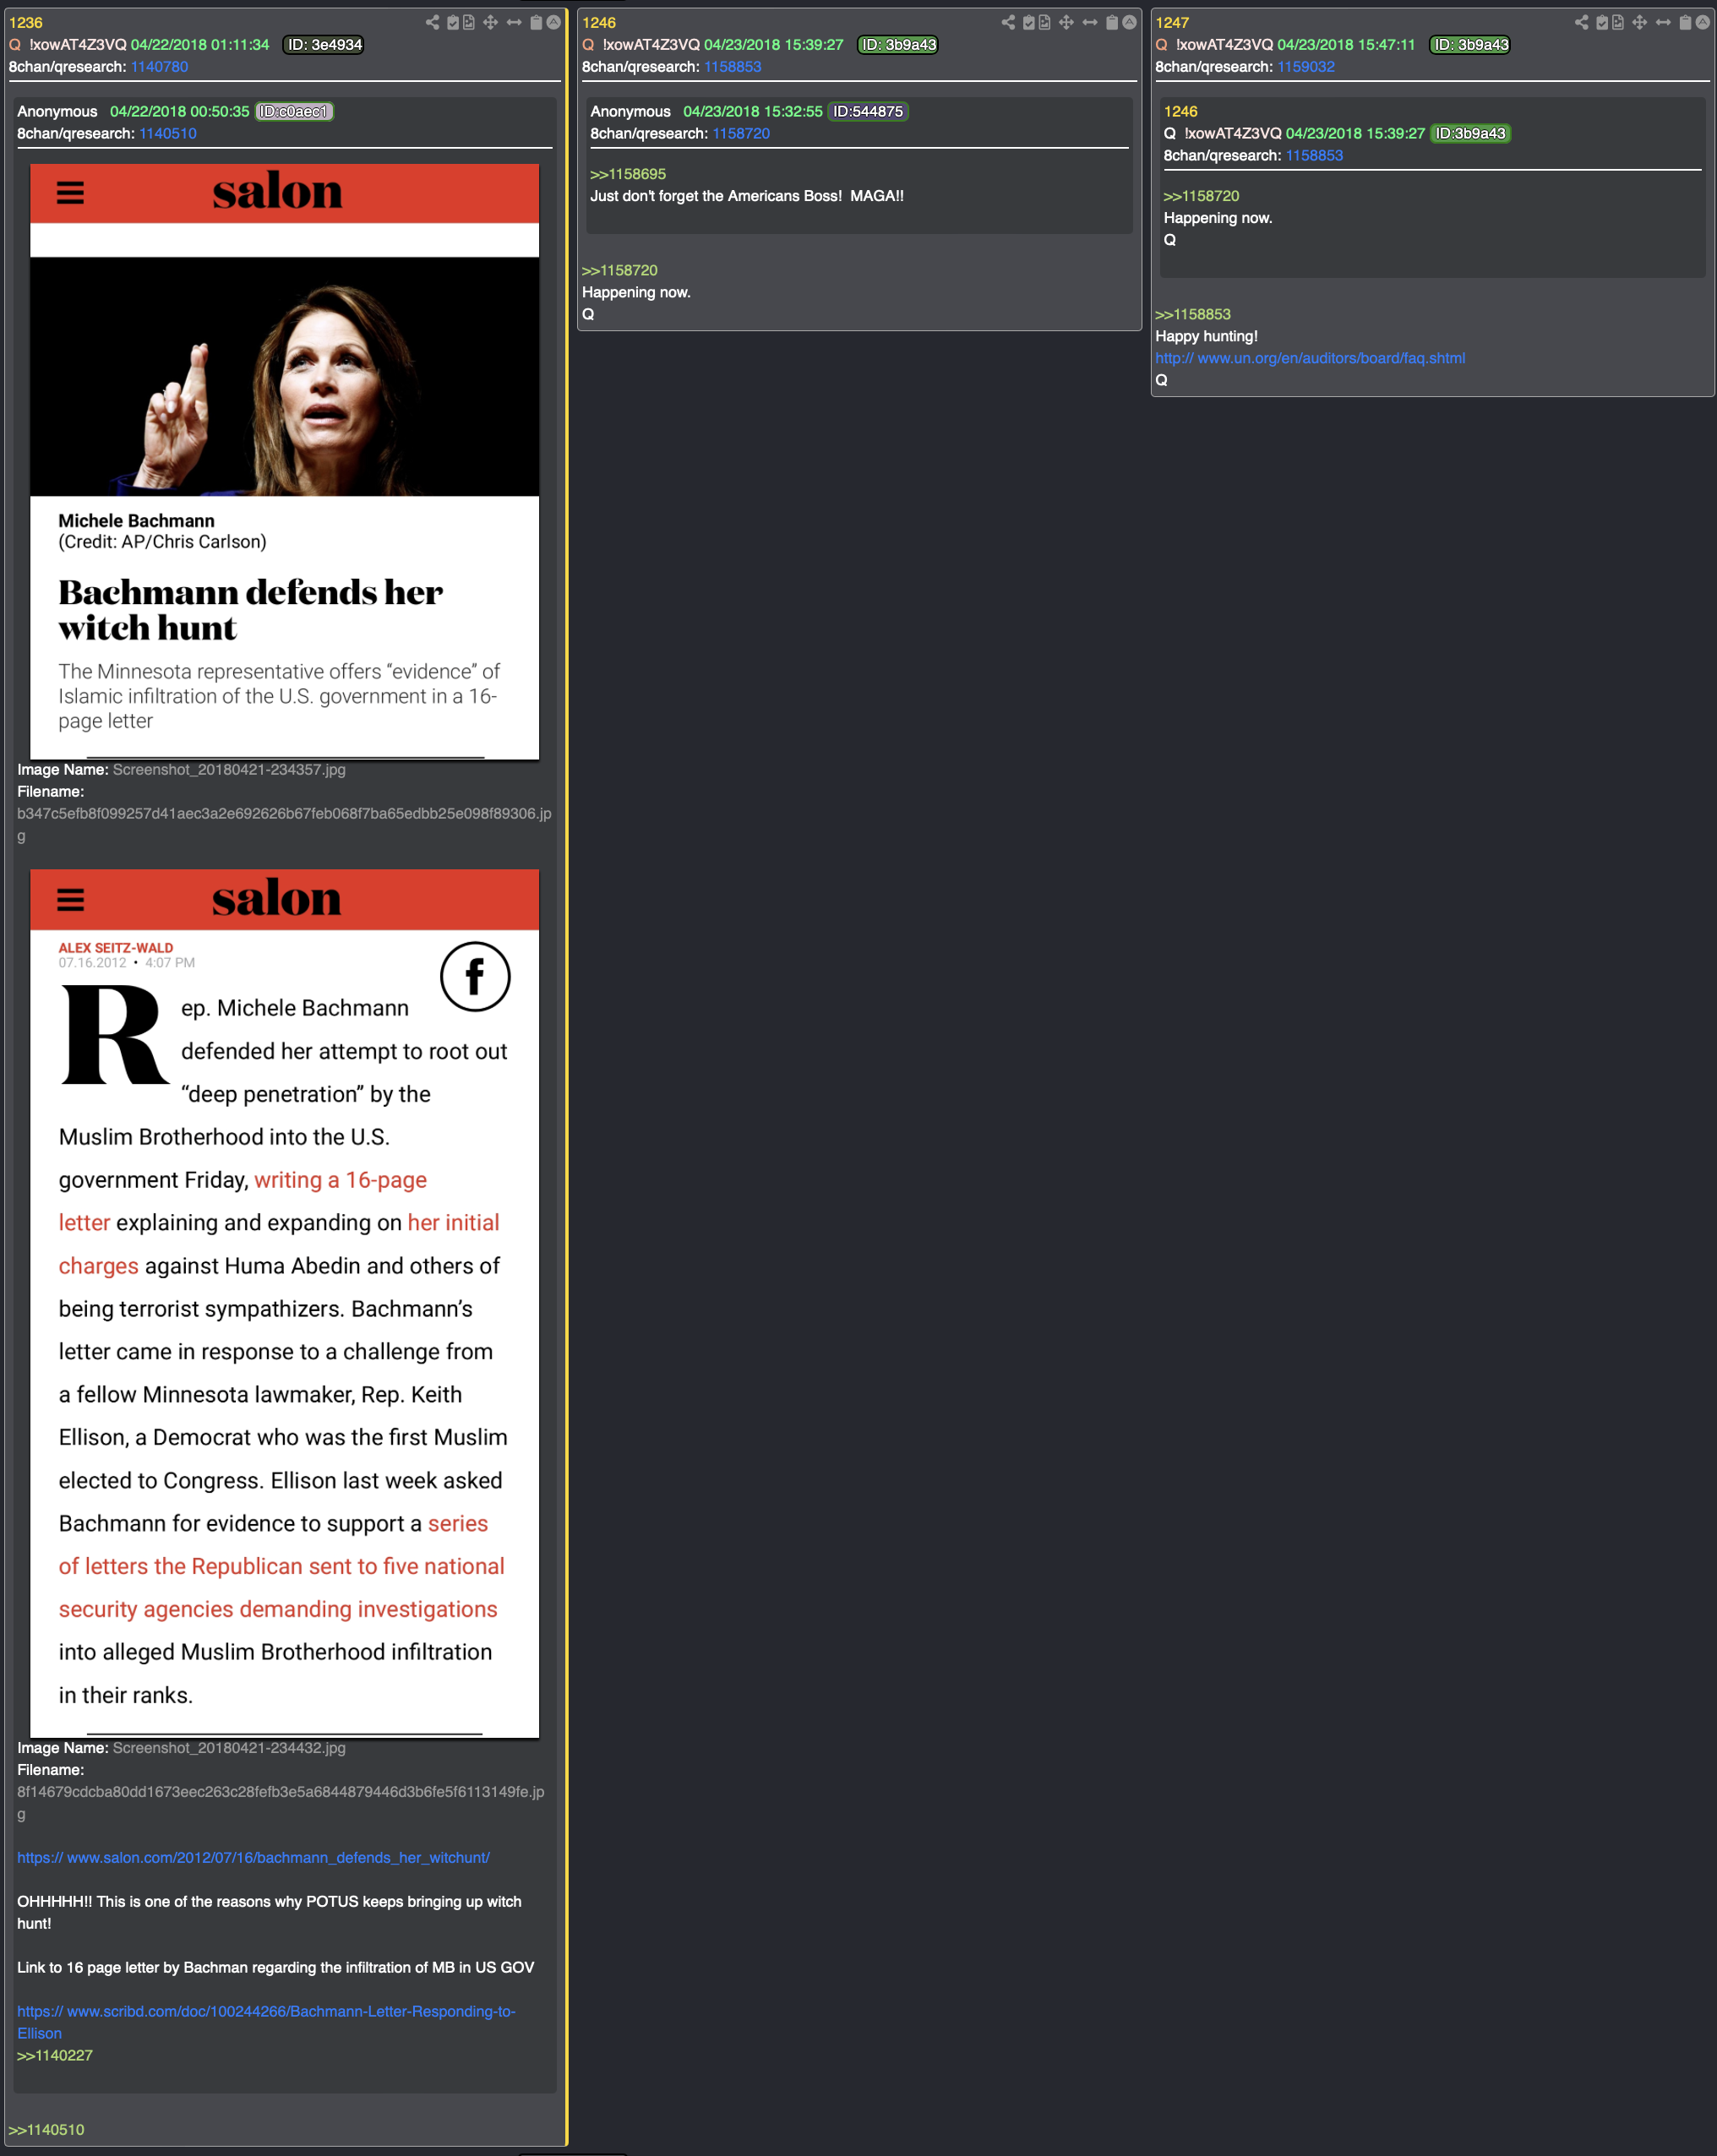Click the four-way move icon on post 1236

coord(490,22)
